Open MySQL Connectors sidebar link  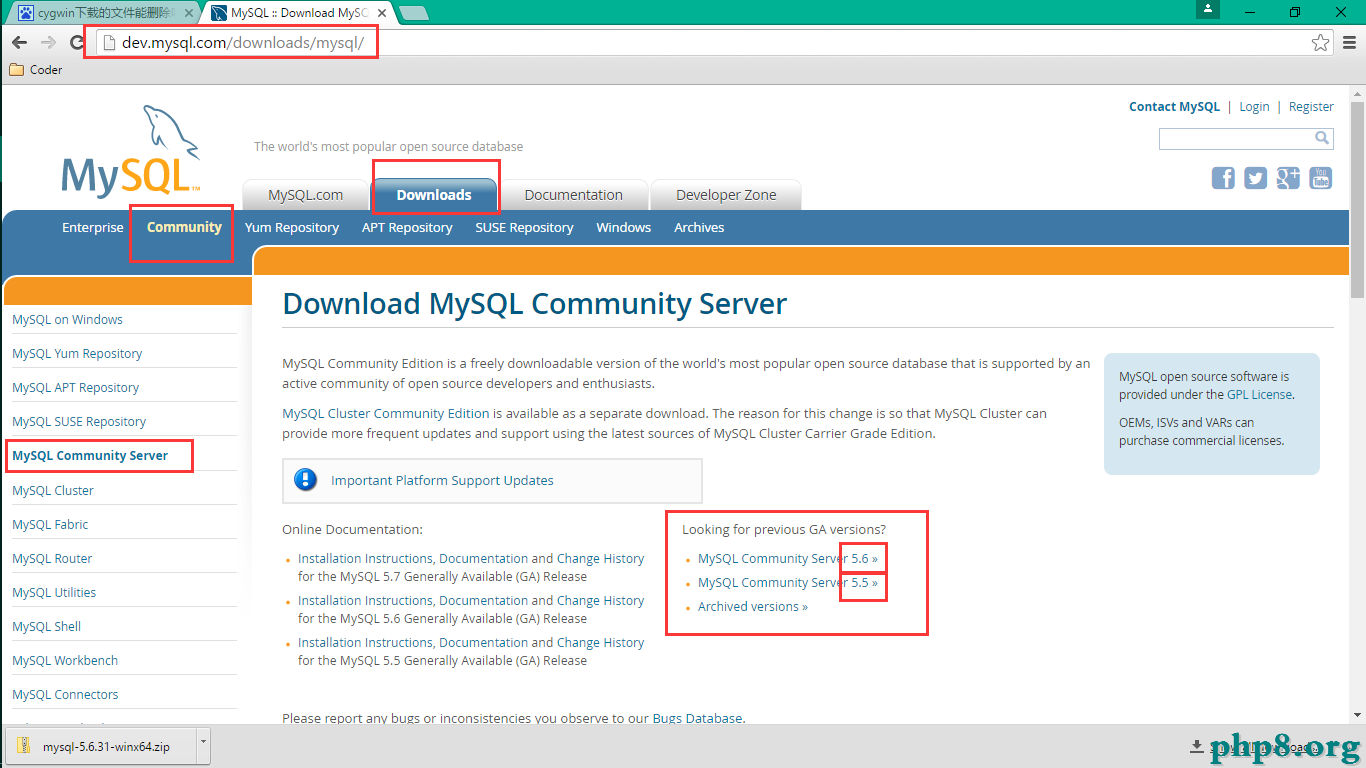pyautogui.click(x=65, y=695)
